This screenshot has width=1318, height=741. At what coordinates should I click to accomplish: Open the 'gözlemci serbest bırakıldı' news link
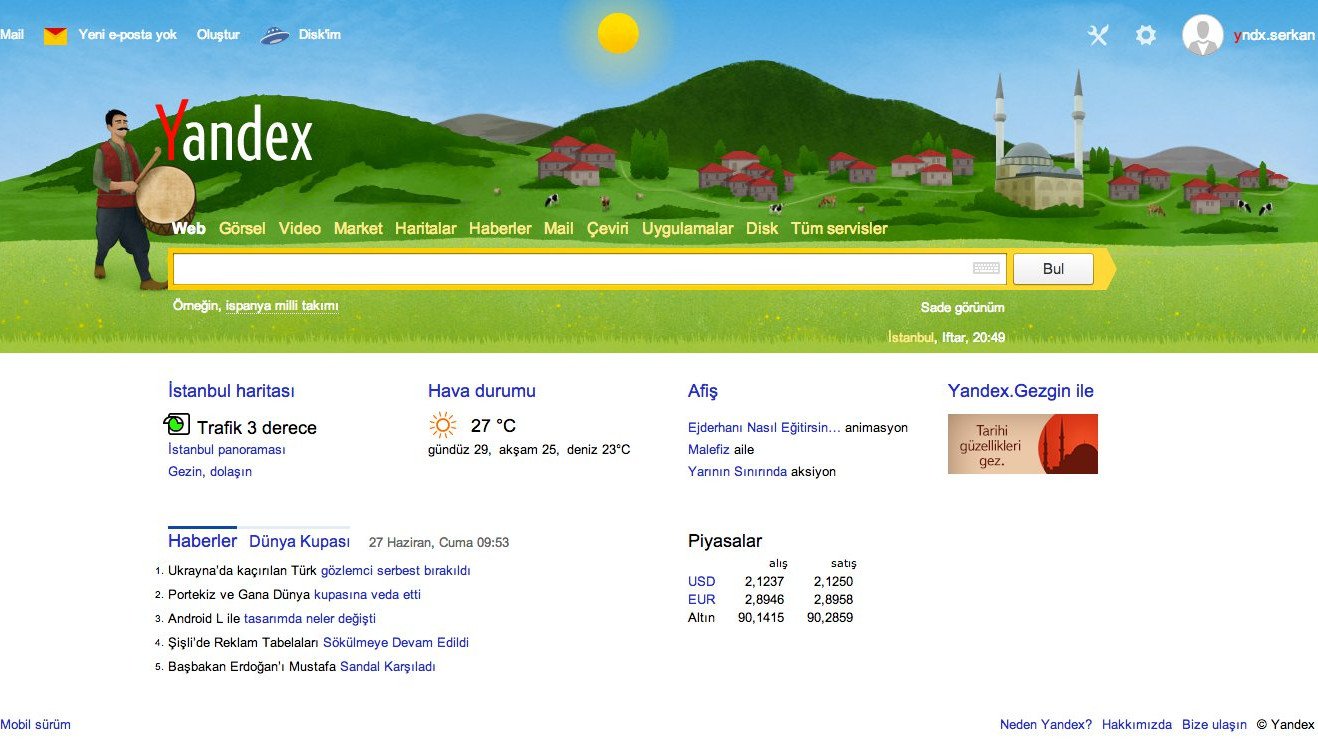click(396, 569)
